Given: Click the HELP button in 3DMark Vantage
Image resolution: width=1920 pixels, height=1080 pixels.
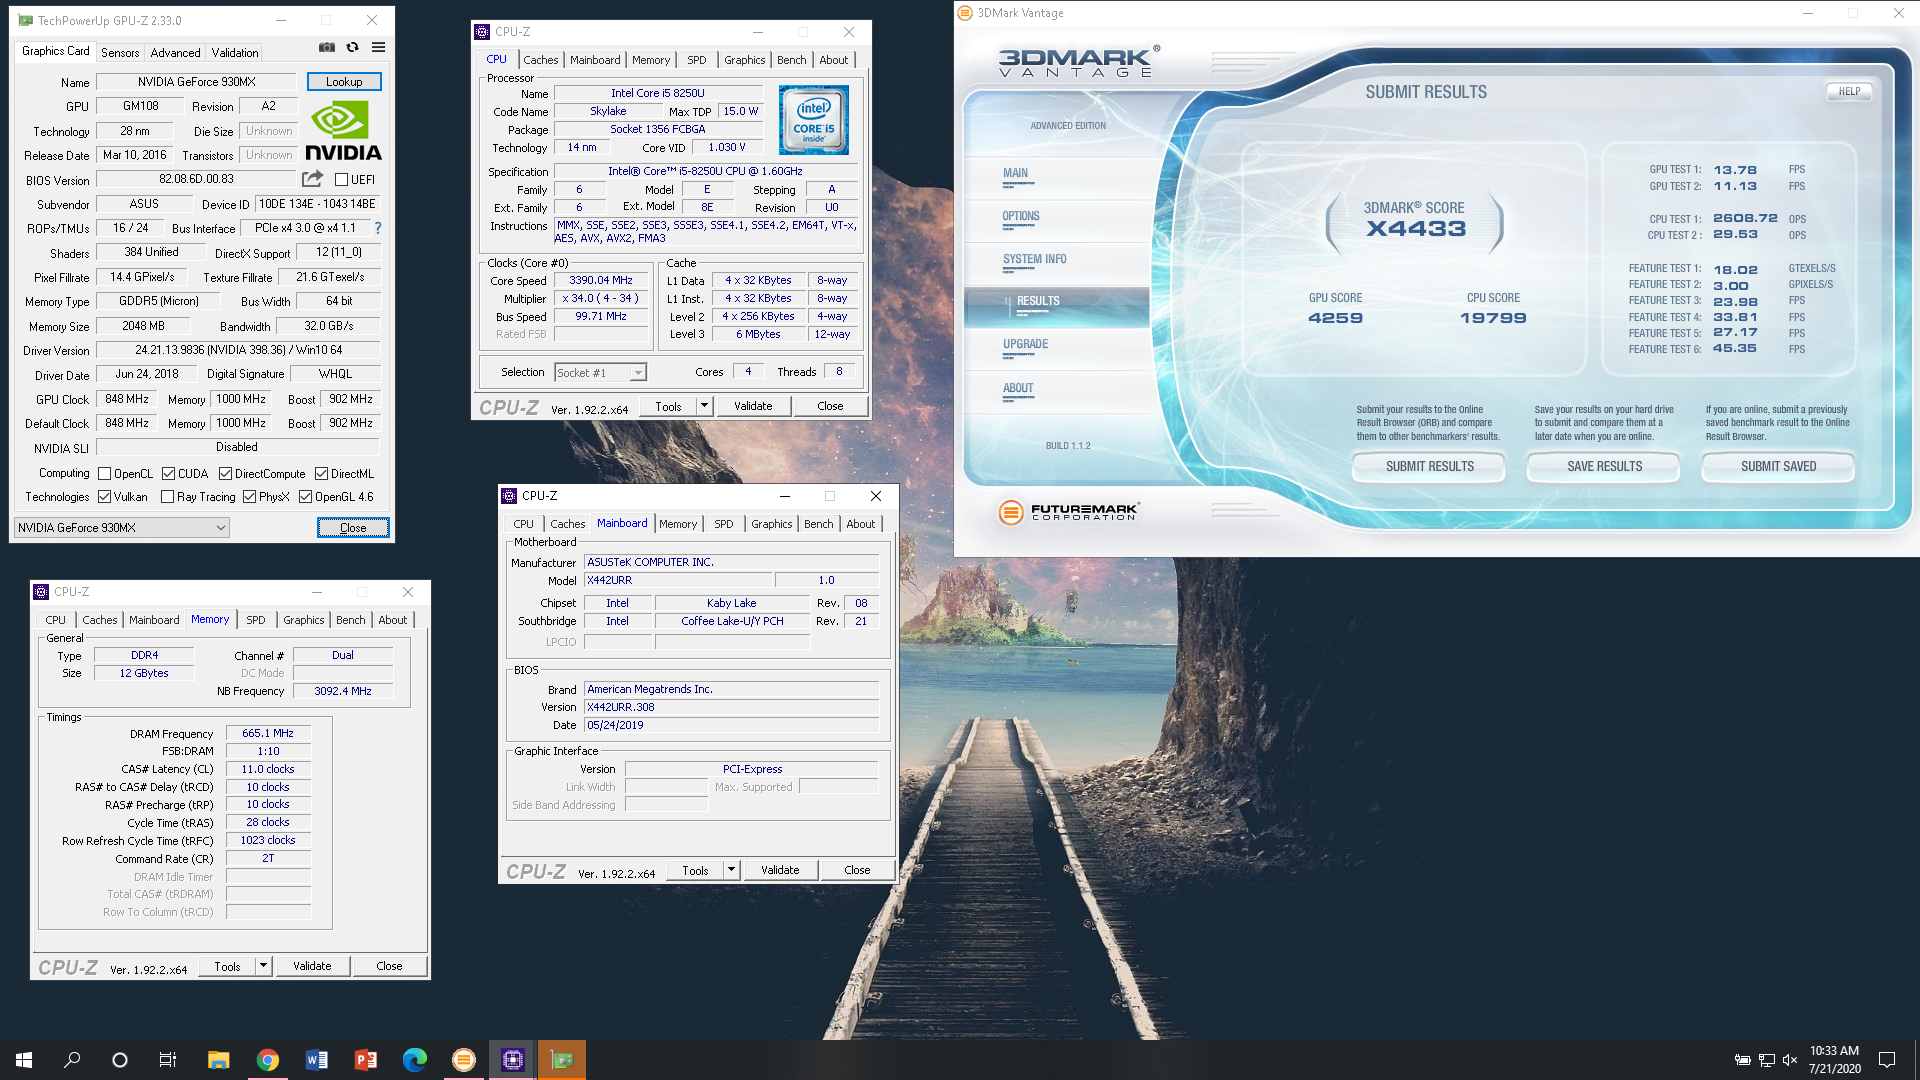Looking at the screenshot, I should point(1849,91).
